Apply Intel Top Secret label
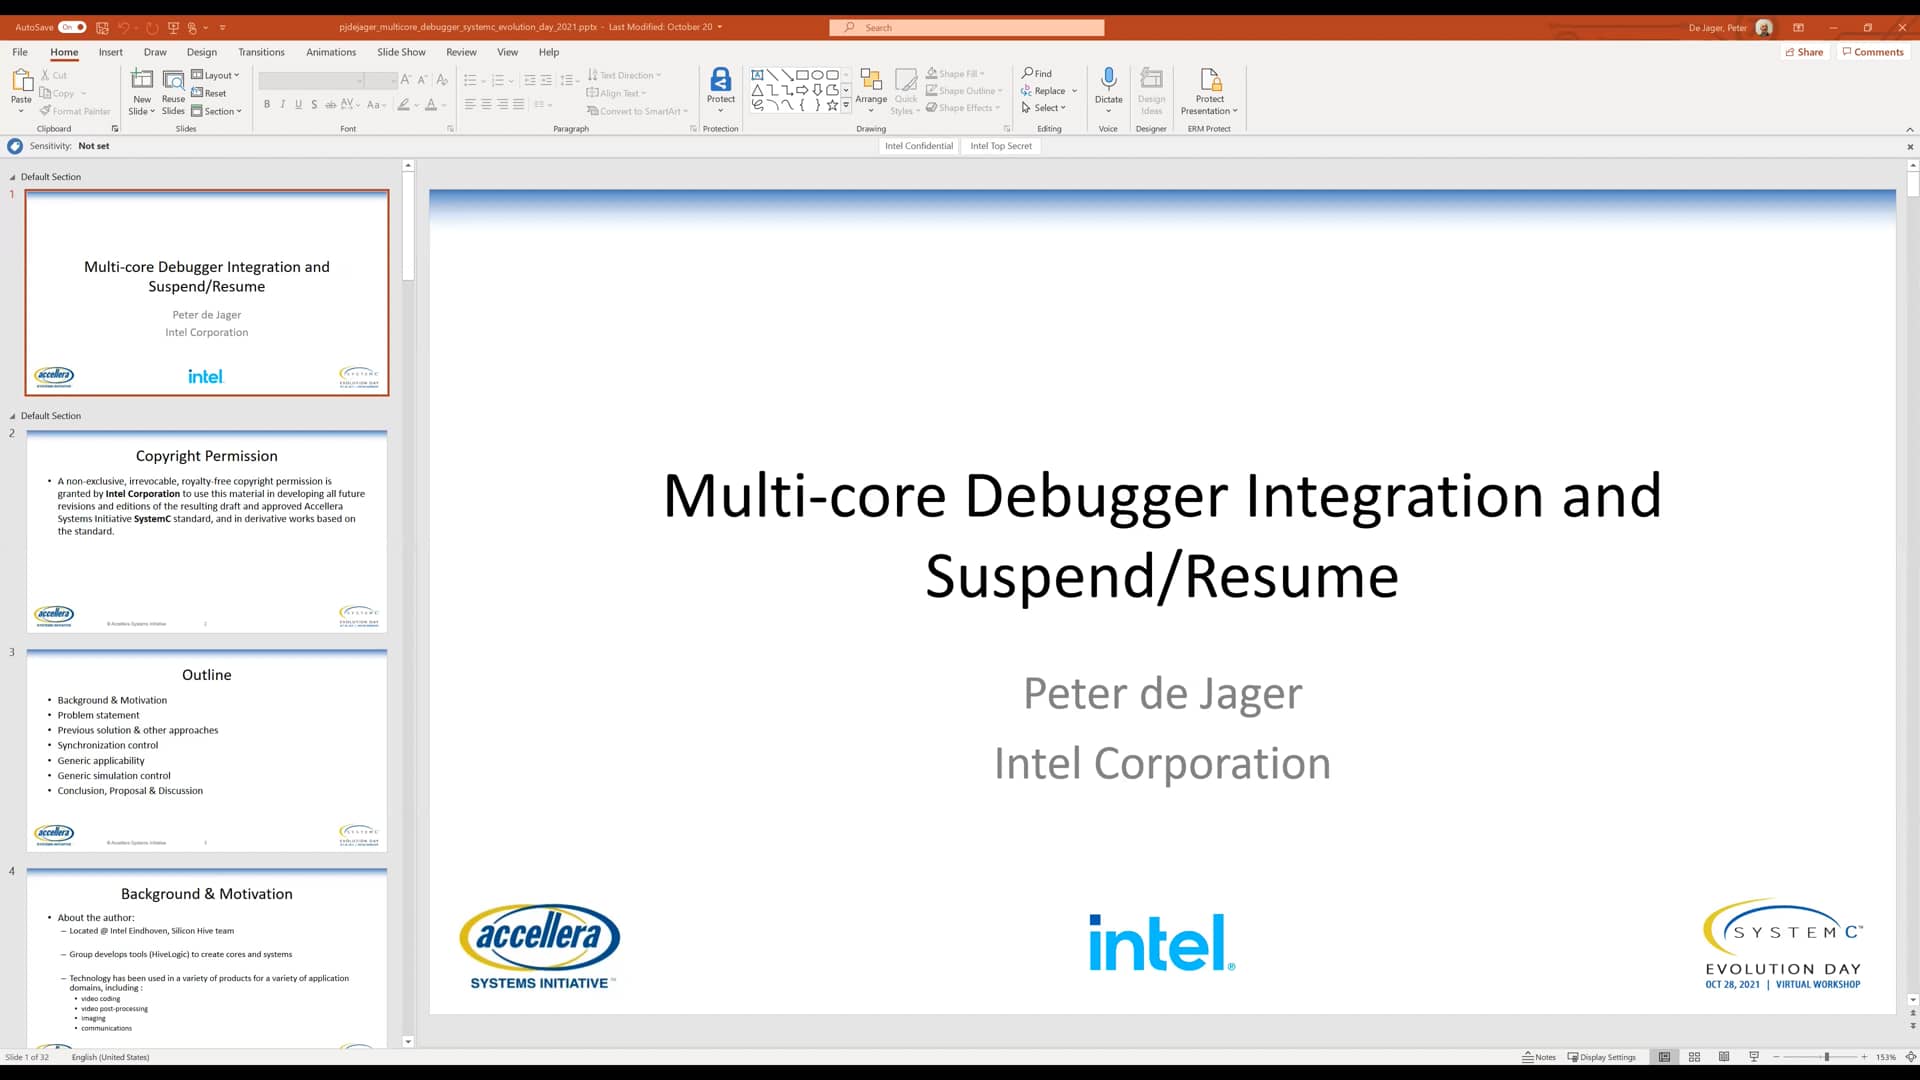 [x=1000, y=146]
